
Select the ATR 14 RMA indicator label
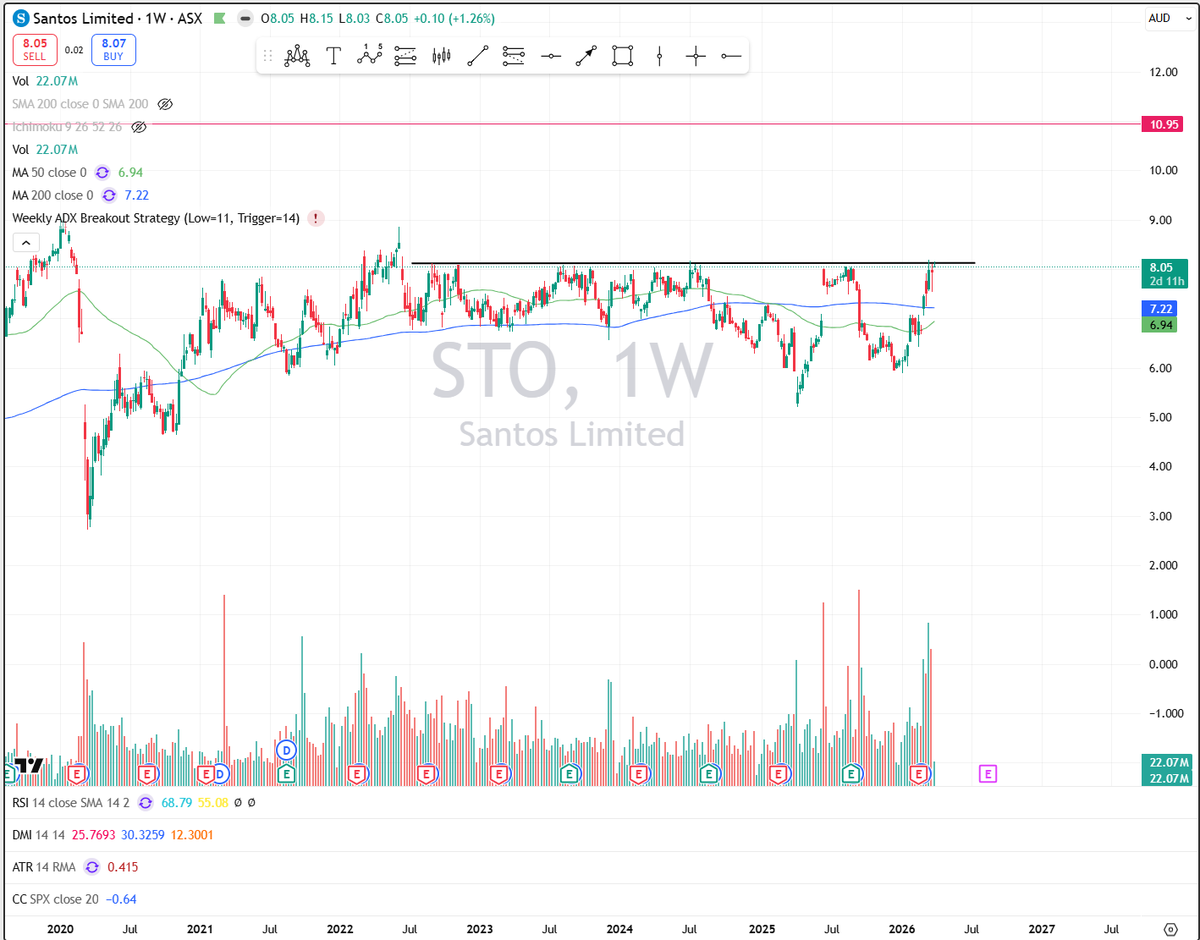click(45, 867)
